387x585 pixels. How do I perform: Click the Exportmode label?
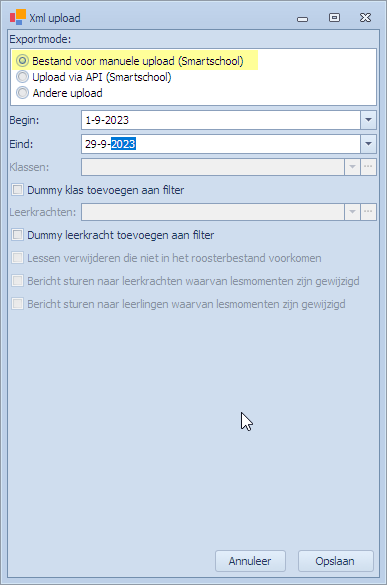(40, 39)
